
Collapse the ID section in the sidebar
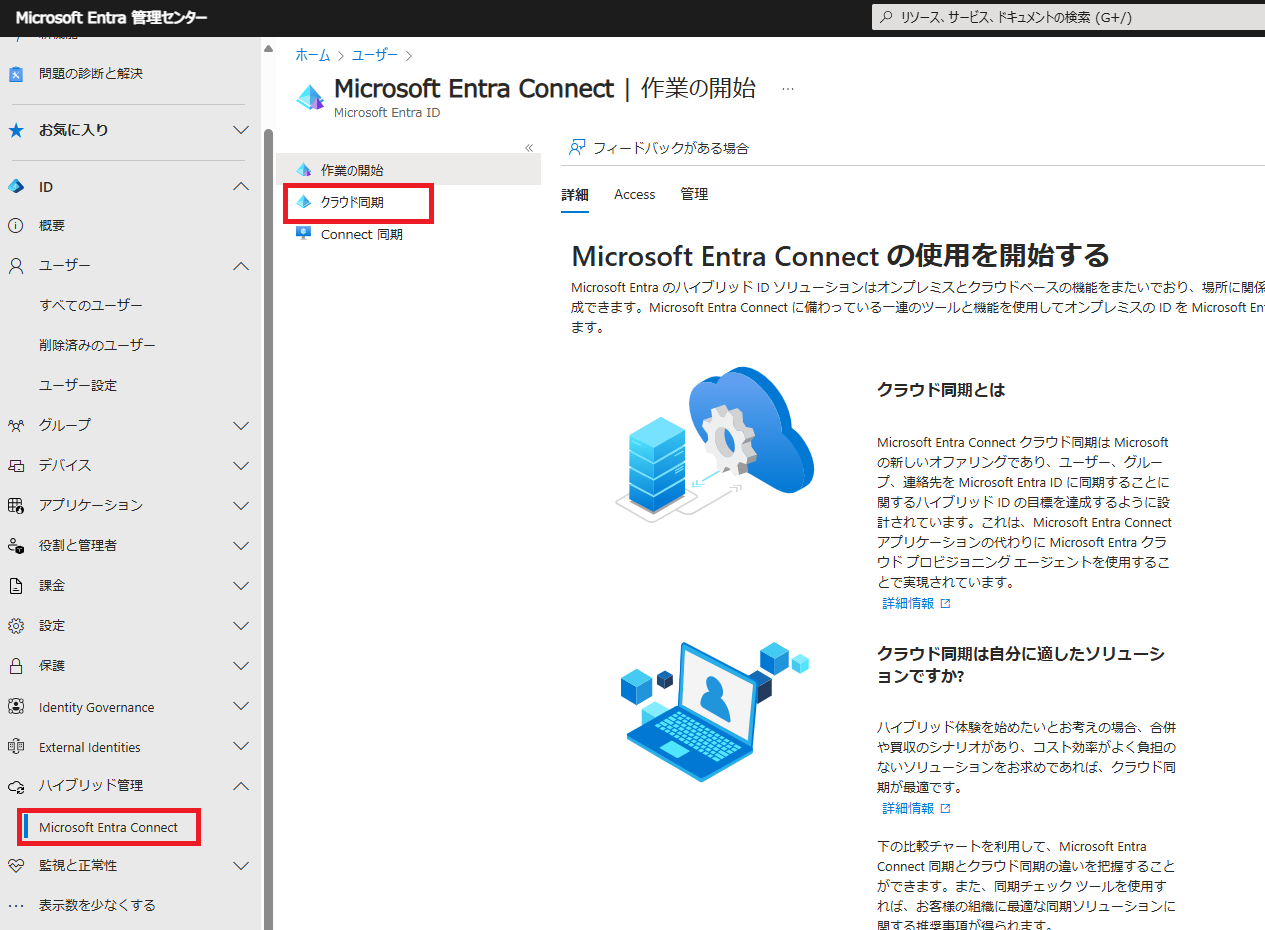pyautogui.click(x=240, y=185)
